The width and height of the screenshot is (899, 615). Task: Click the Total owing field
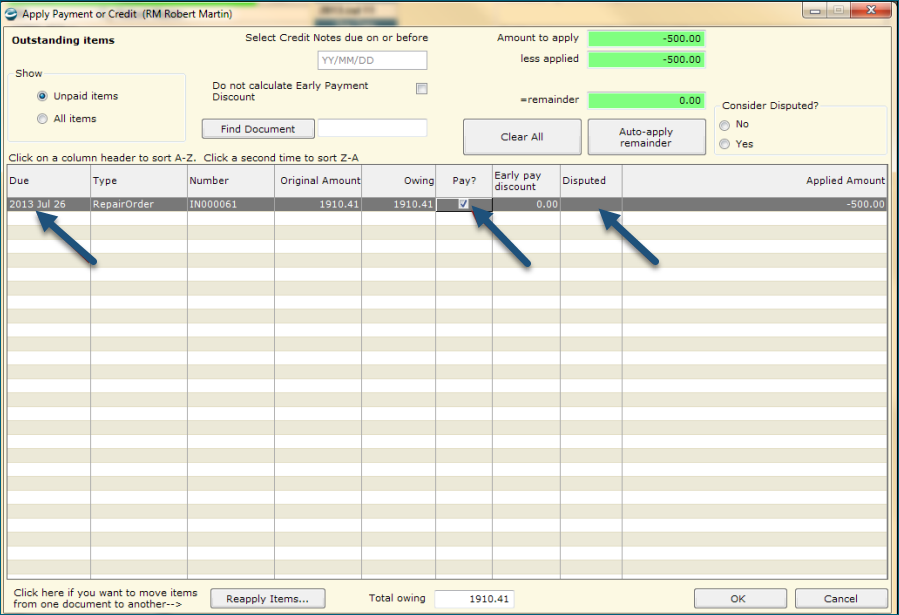(x=474, y=598)
